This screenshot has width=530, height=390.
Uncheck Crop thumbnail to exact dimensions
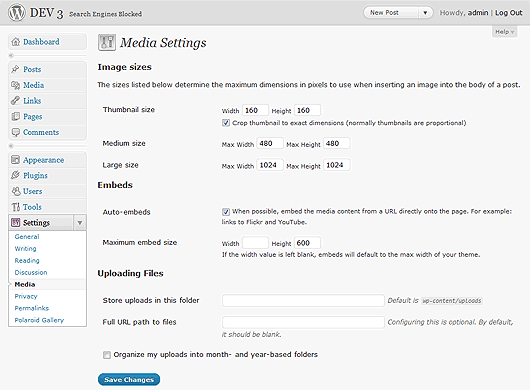(x=226, y=123)
